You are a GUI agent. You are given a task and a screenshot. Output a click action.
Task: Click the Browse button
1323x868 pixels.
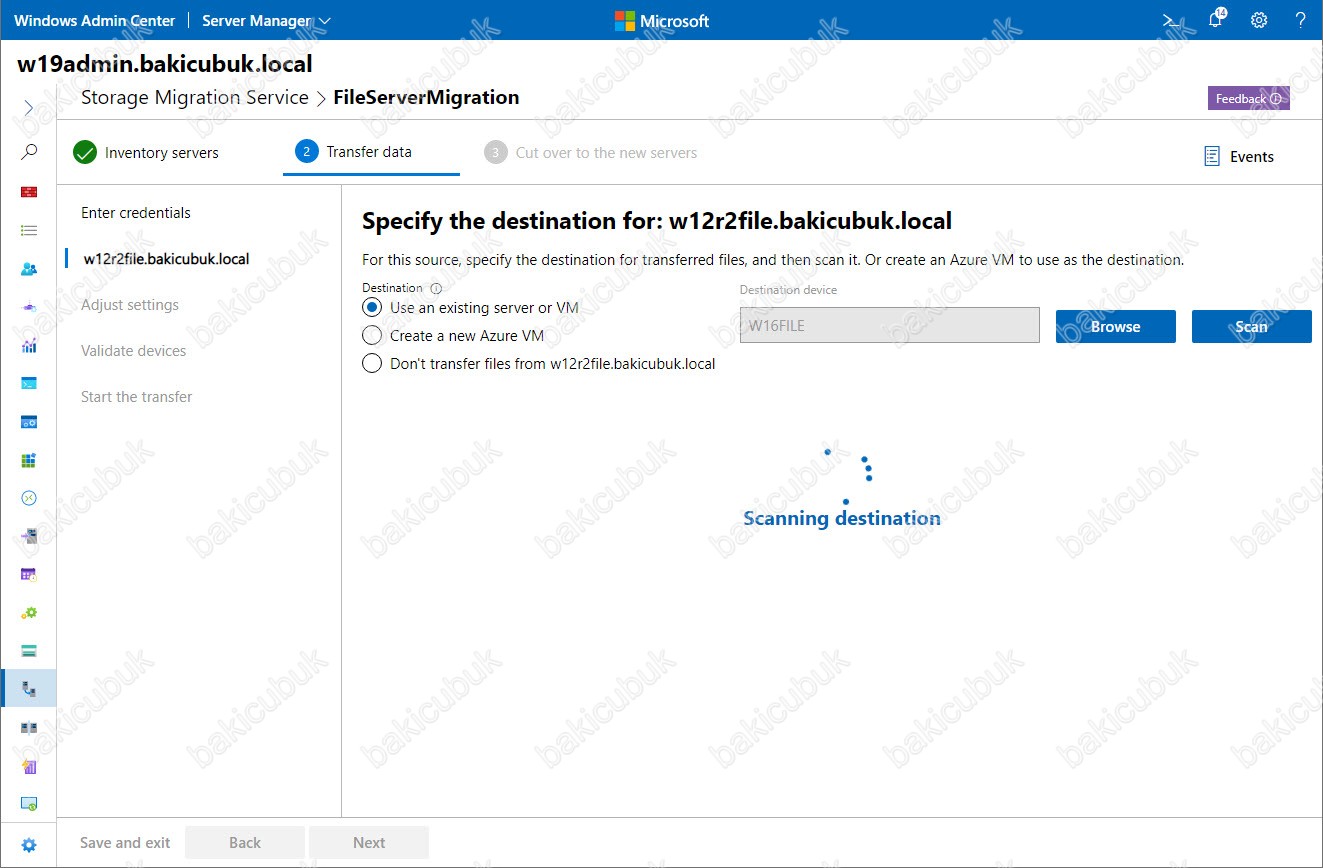point(1116,326)
